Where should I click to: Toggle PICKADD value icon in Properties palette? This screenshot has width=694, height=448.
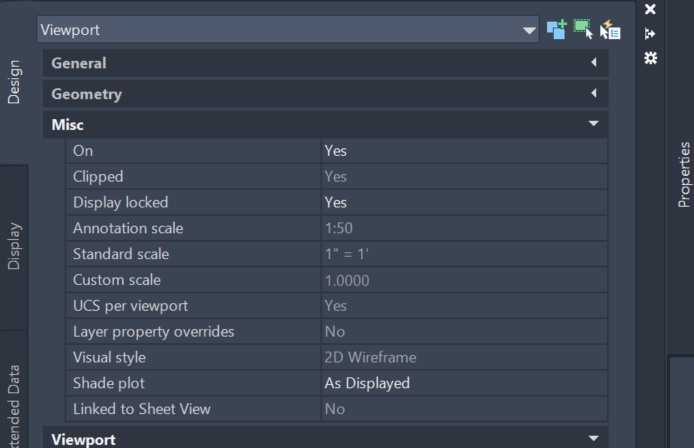[x=556, y=29]
